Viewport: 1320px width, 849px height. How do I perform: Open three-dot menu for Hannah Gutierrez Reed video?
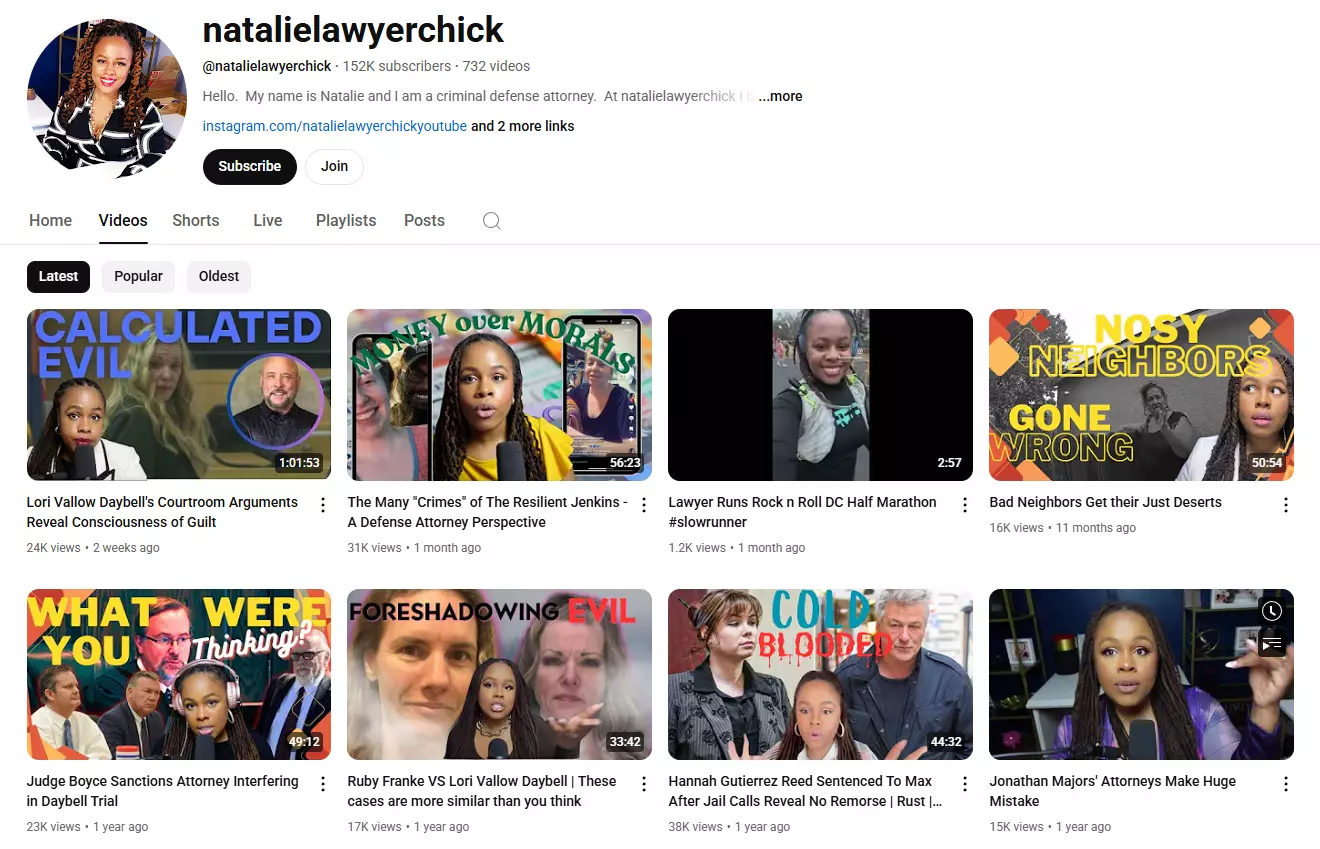[x=965, y=784]
